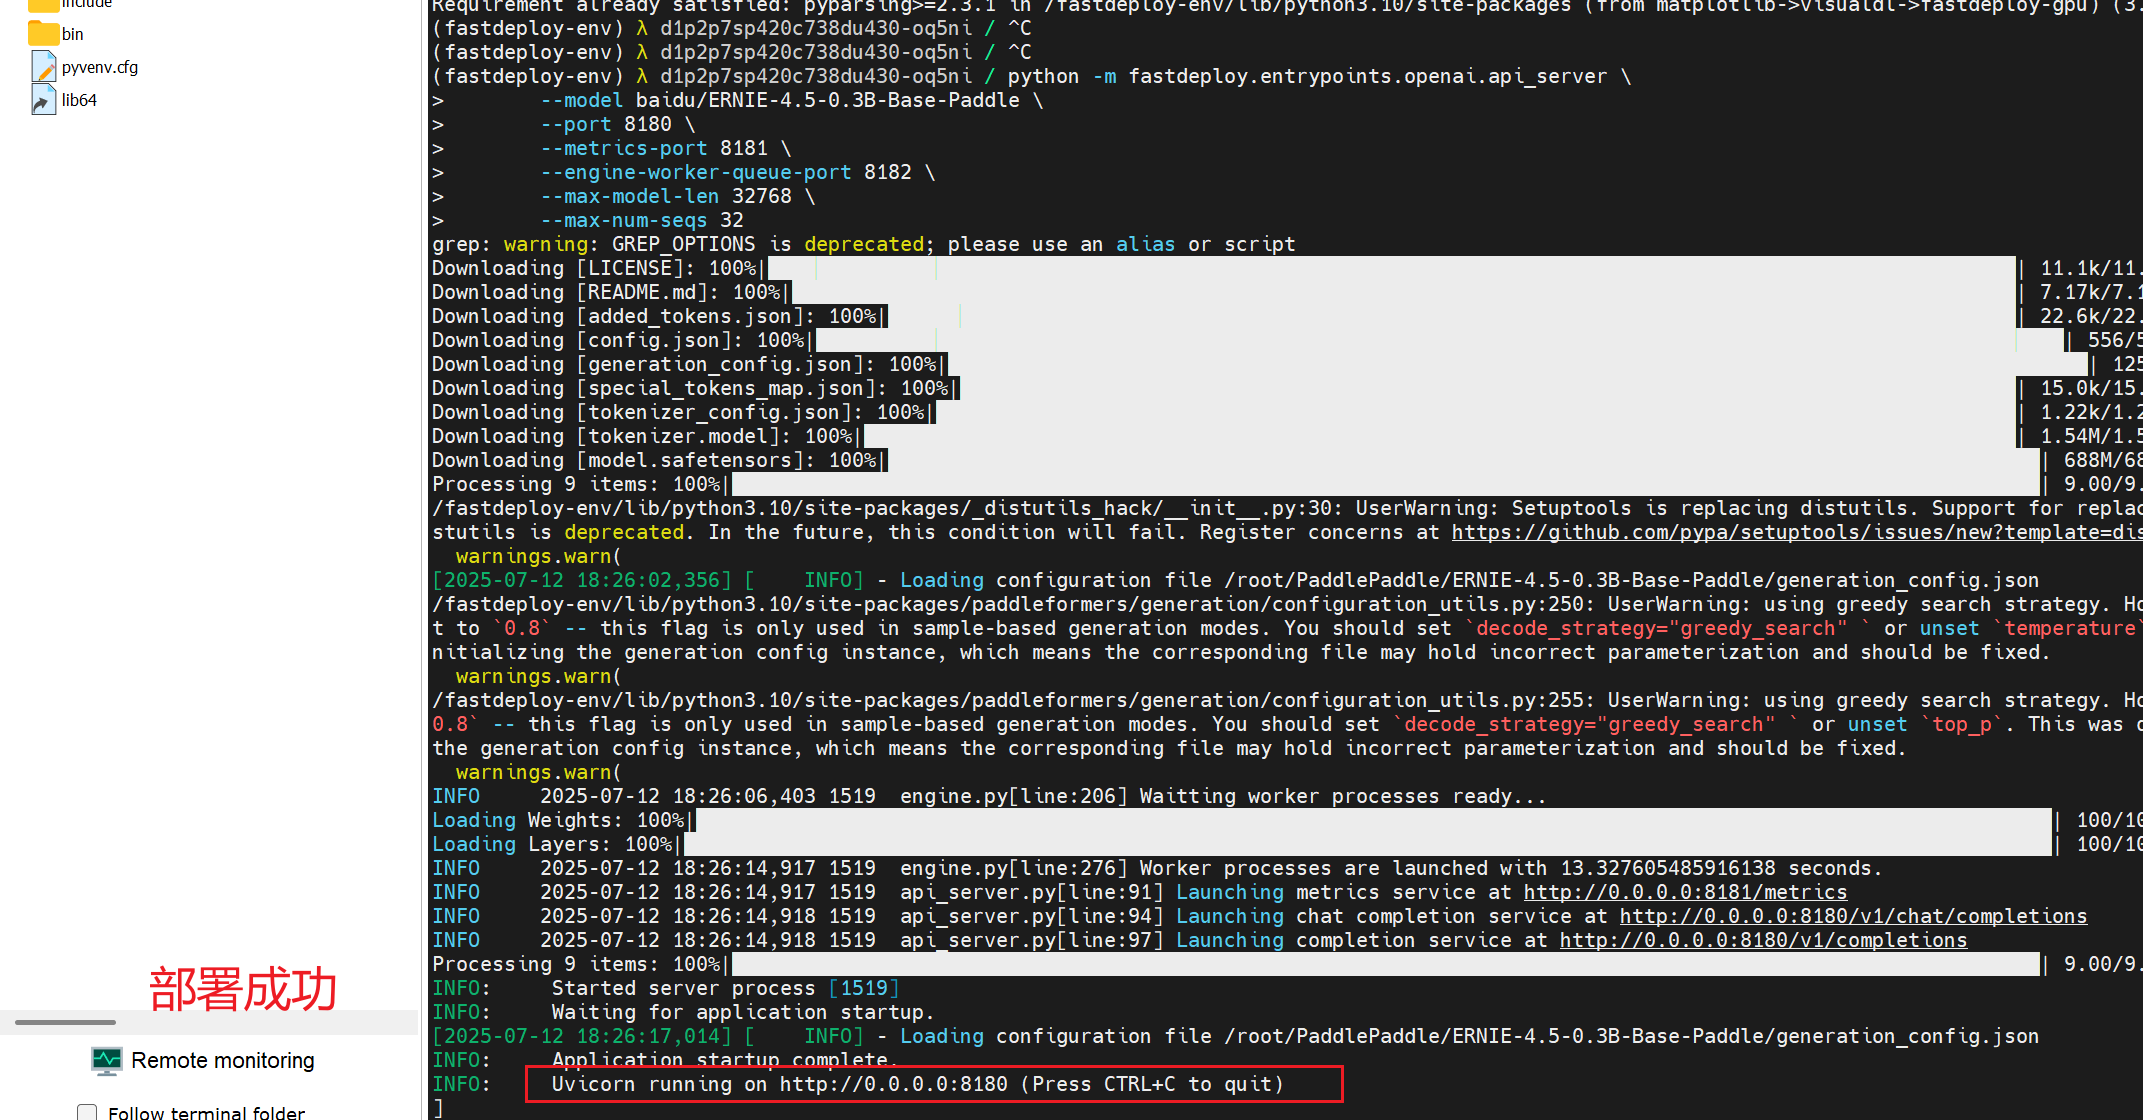Open the v1/completions service URL
Image resolution: width=2143 pixels, height=1120 pixels.
point(1763,941)
